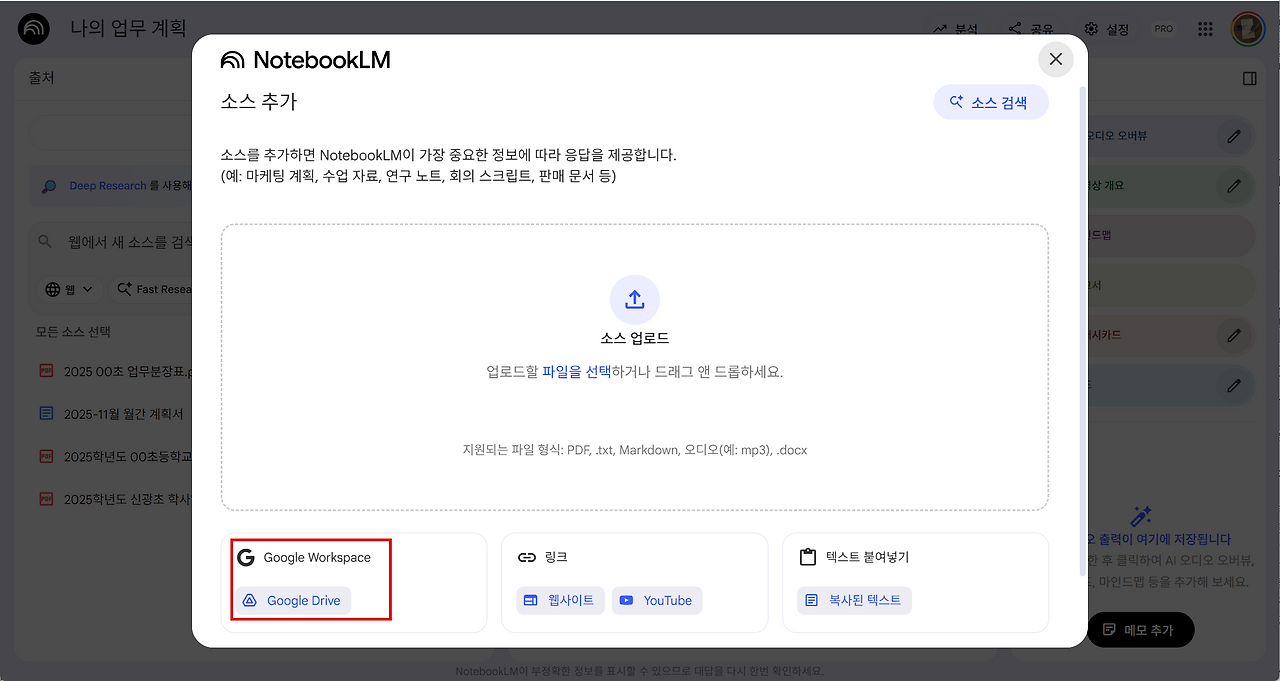Edit 플래시카드 with its pencil icon
Screen dimensions: 1280x681
pos(1234,335)
